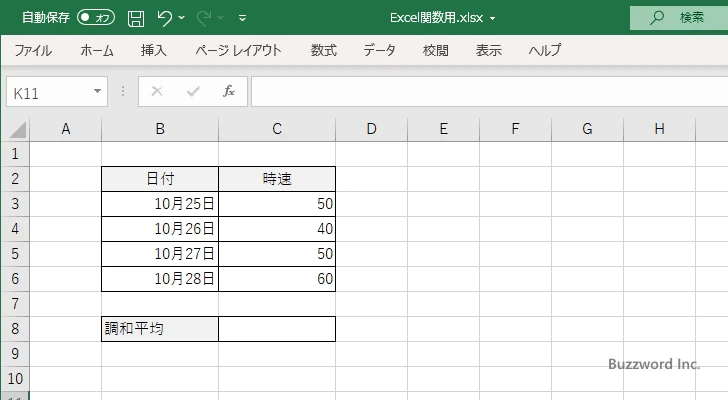
Task: Select empty result cell next to 調和平均
Action: coord(277,329)
